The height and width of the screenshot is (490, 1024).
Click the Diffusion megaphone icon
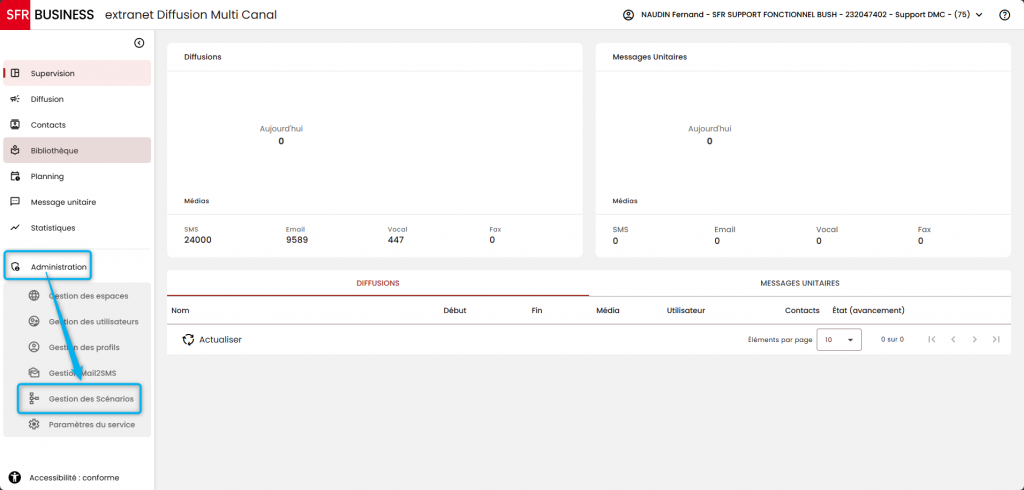tap(15, 99)
